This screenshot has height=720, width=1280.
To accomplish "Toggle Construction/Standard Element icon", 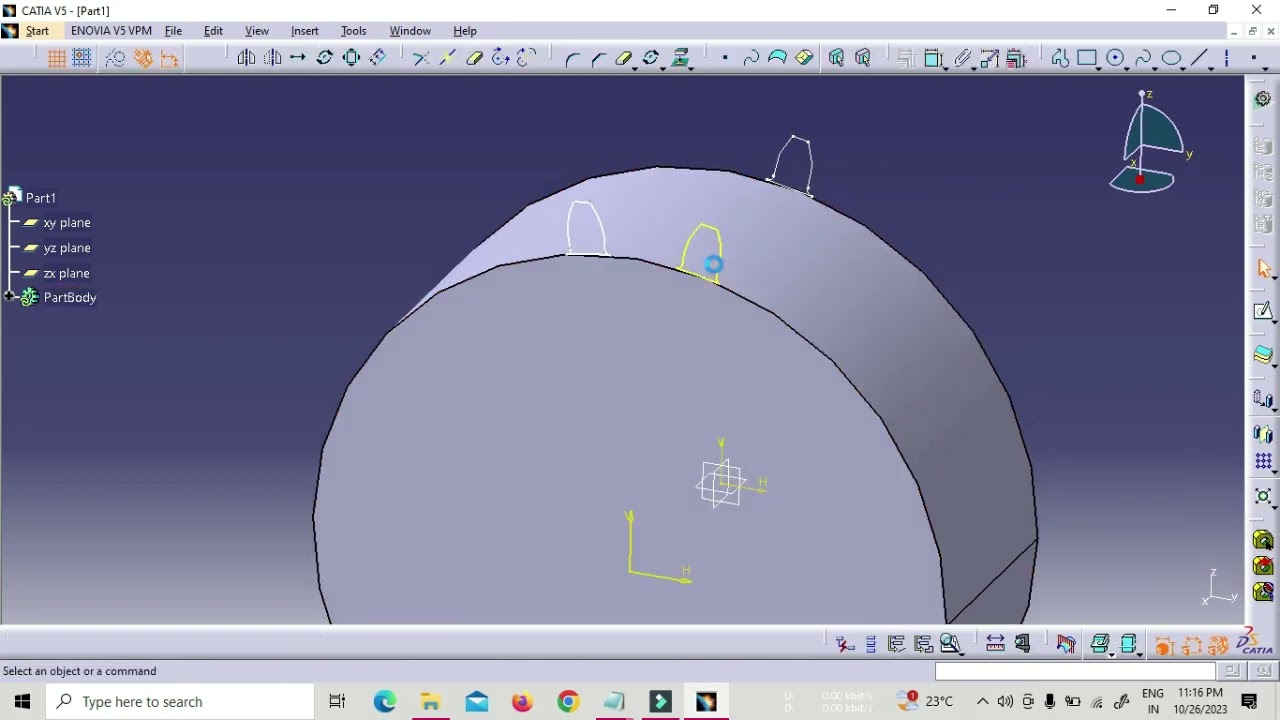I will 115,58.
